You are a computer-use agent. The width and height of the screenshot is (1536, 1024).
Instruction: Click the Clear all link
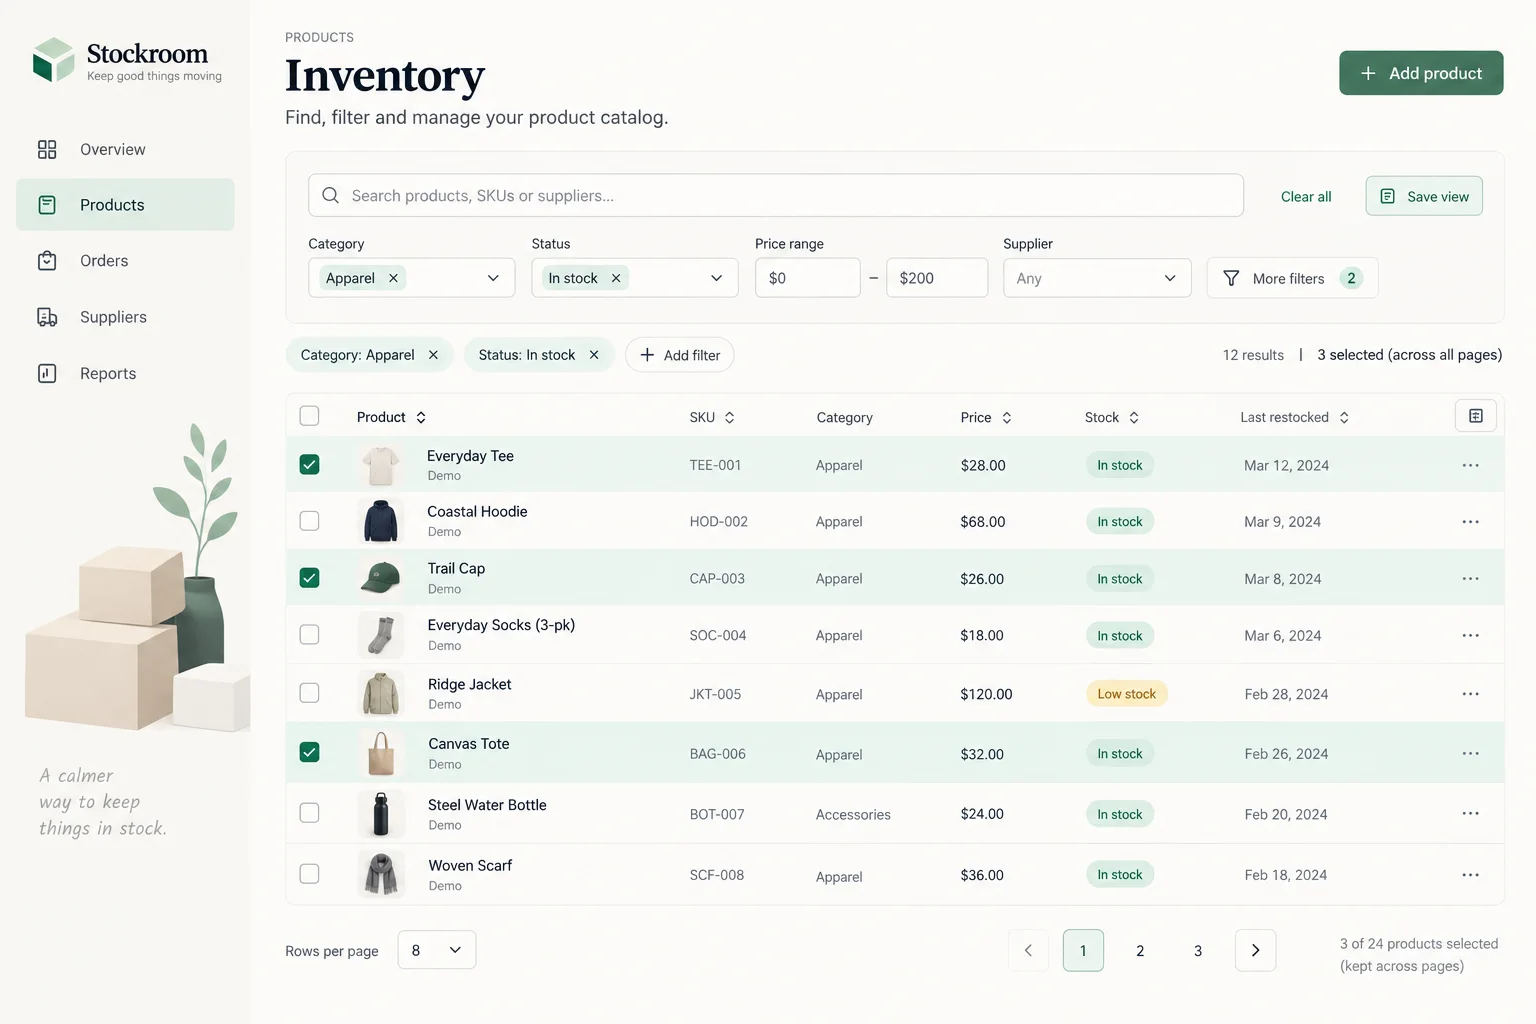pos(1306,197)
